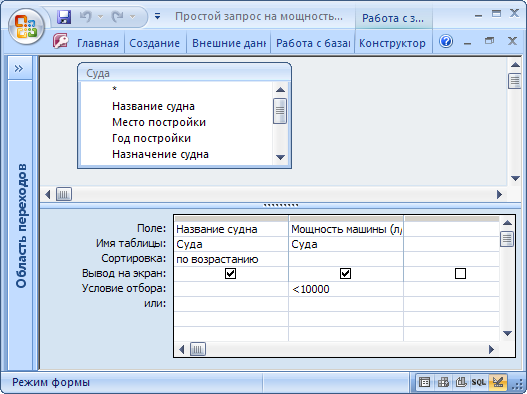Select the Название судна field in Суда list
This screenshot has width=527, height=394.
153,106
